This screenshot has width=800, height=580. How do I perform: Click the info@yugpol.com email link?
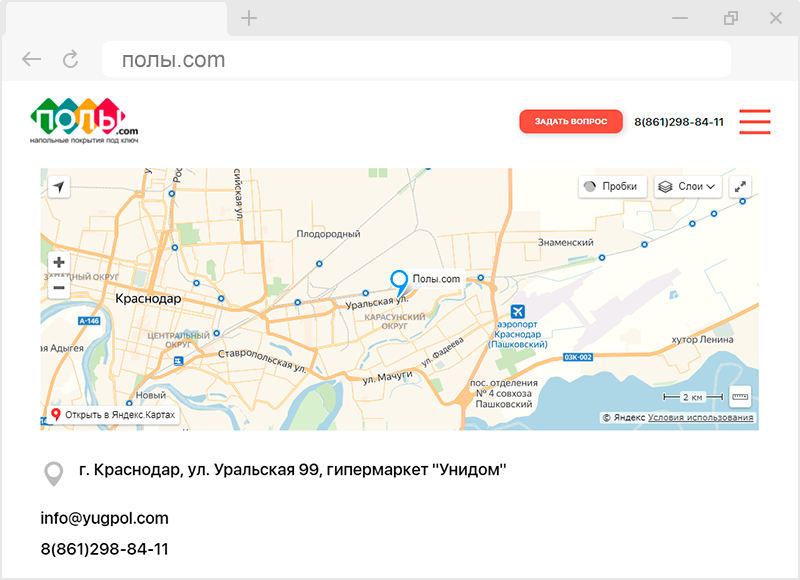click(x=105, y=518)
